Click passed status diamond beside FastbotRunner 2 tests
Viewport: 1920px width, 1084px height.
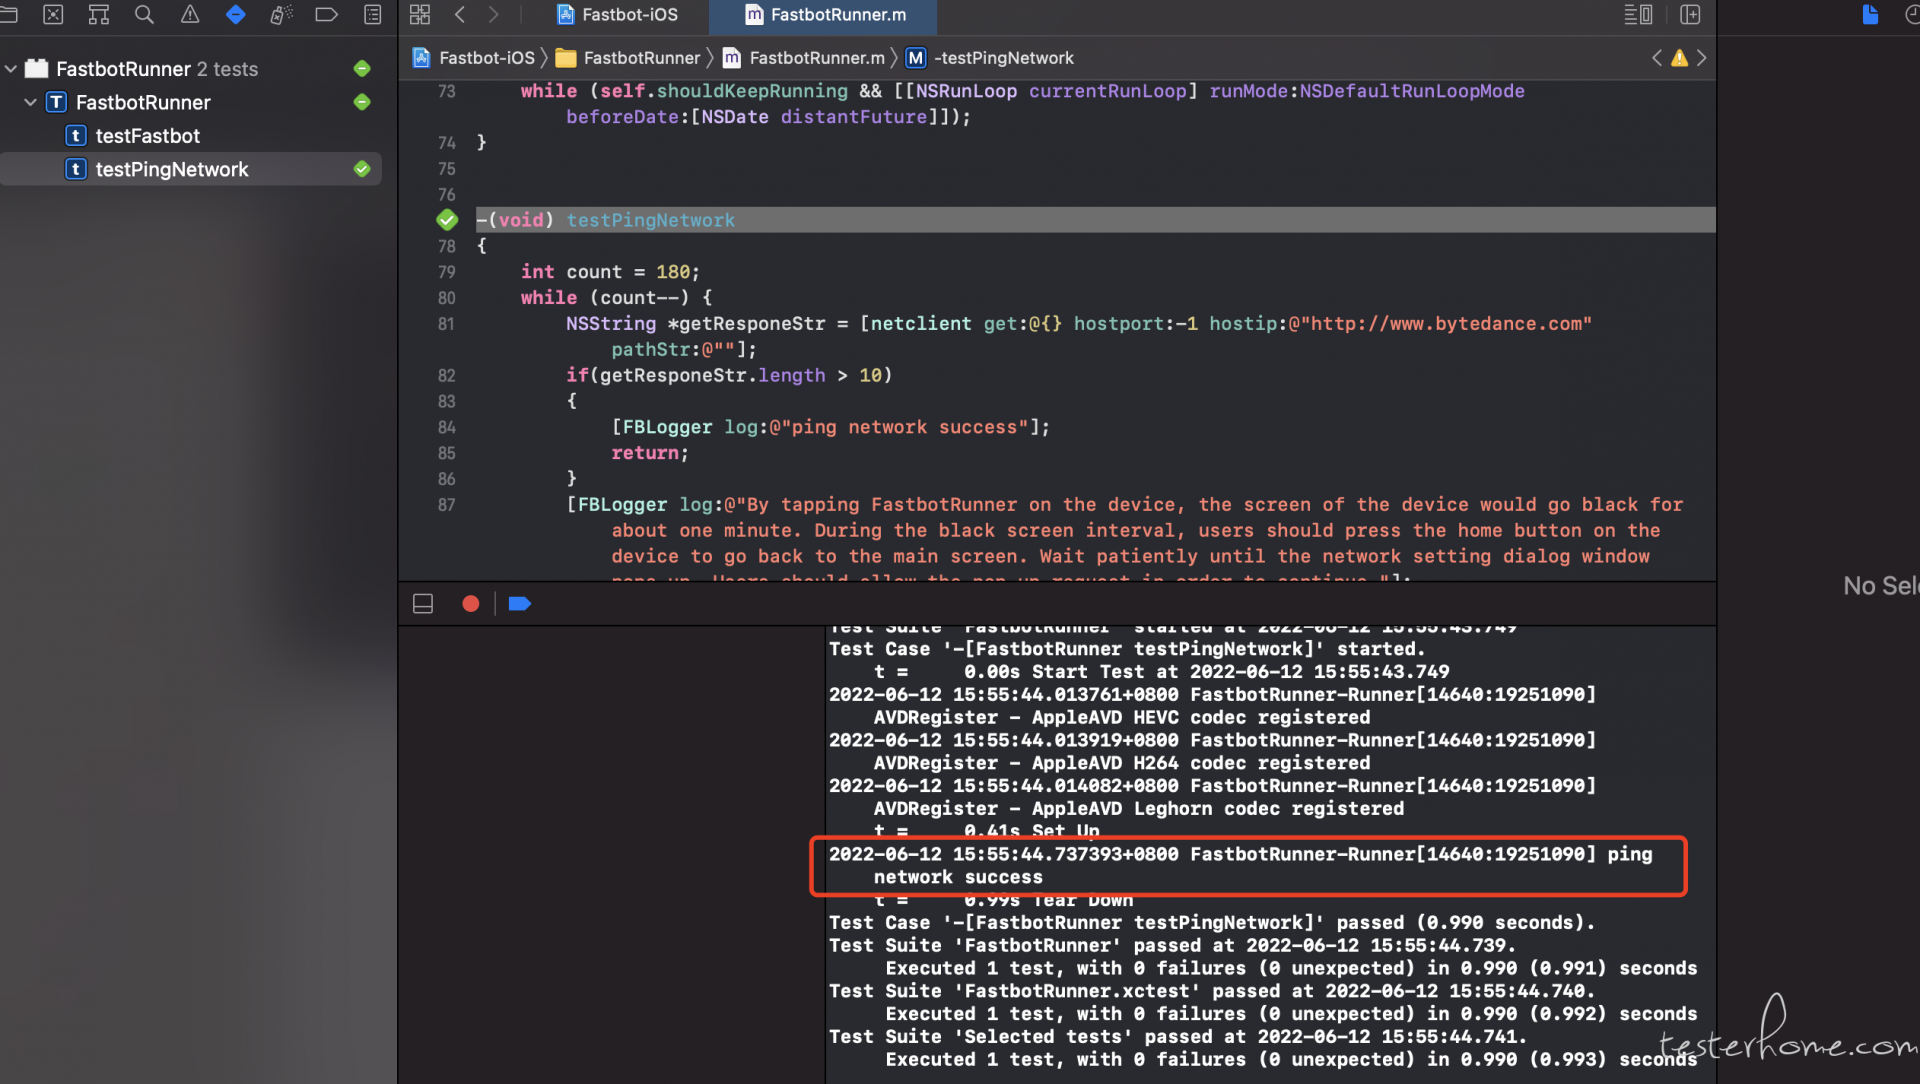pyautogui.click(x=362, y=69)
